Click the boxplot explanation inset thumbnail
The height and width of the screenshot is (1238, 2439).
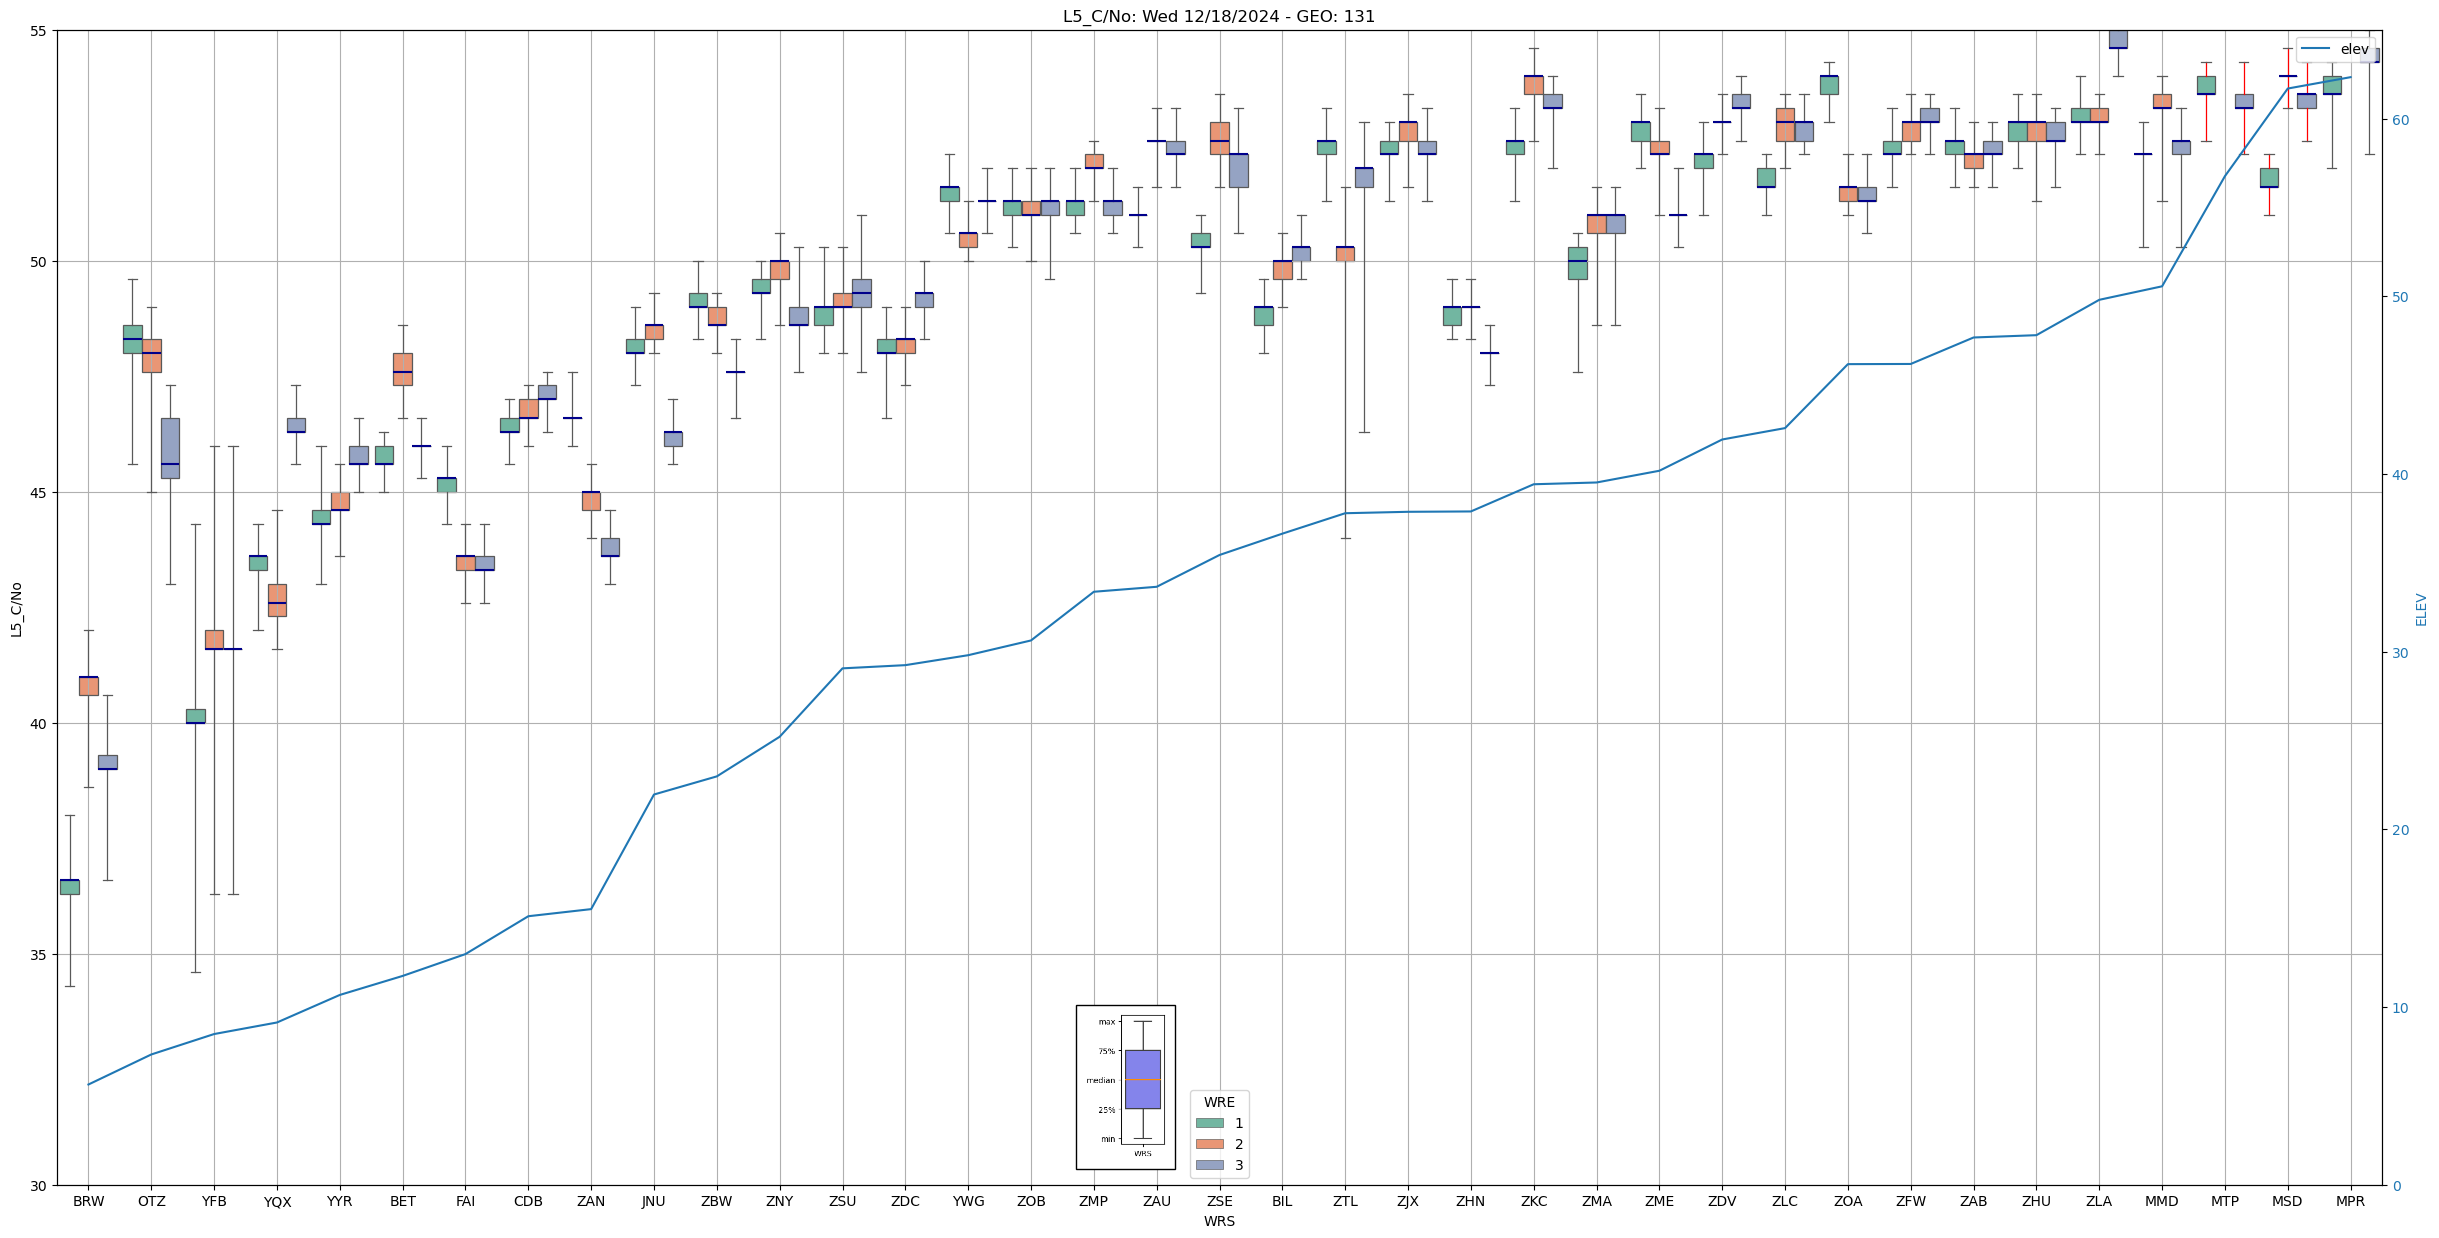pos(1125,1087)
